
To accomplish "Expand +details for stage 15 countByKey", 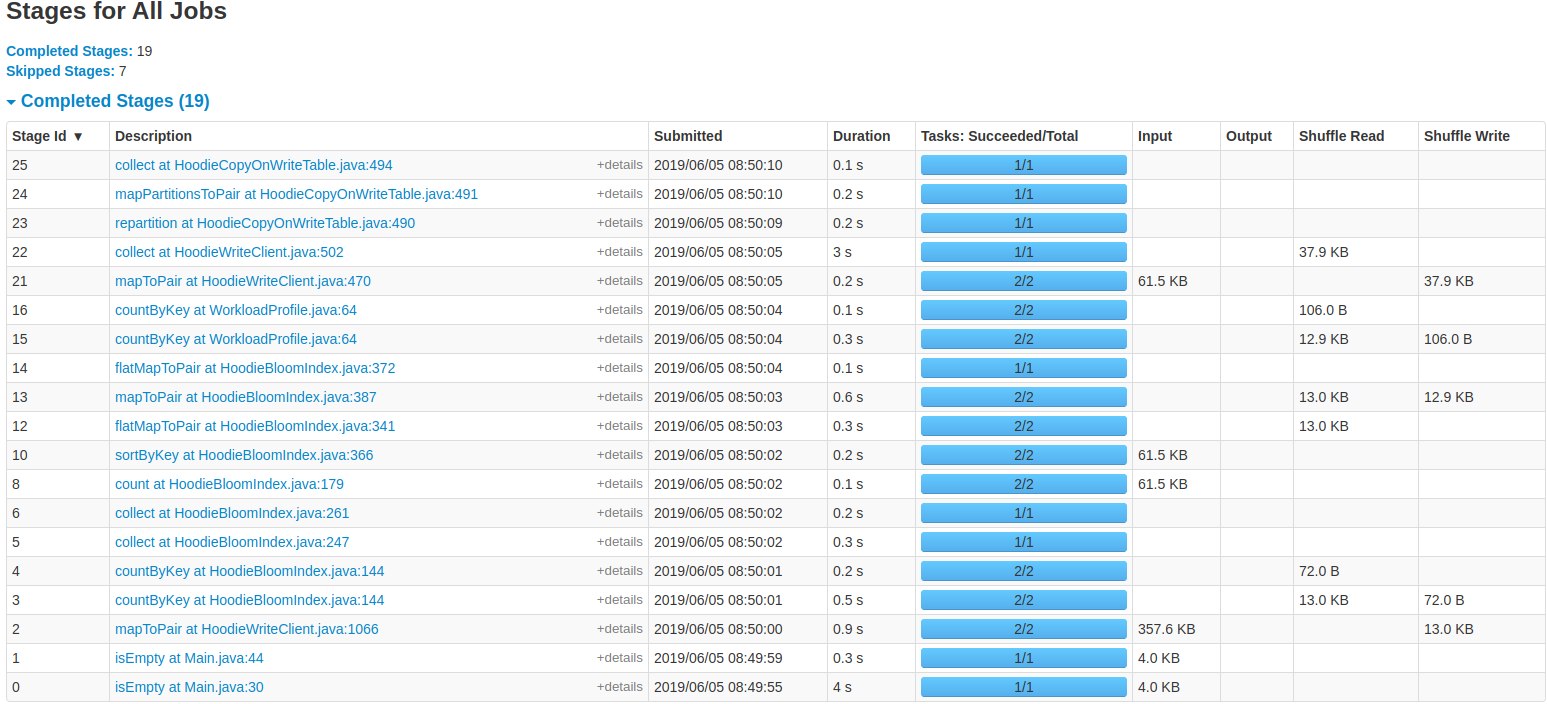I will point(620,339).
